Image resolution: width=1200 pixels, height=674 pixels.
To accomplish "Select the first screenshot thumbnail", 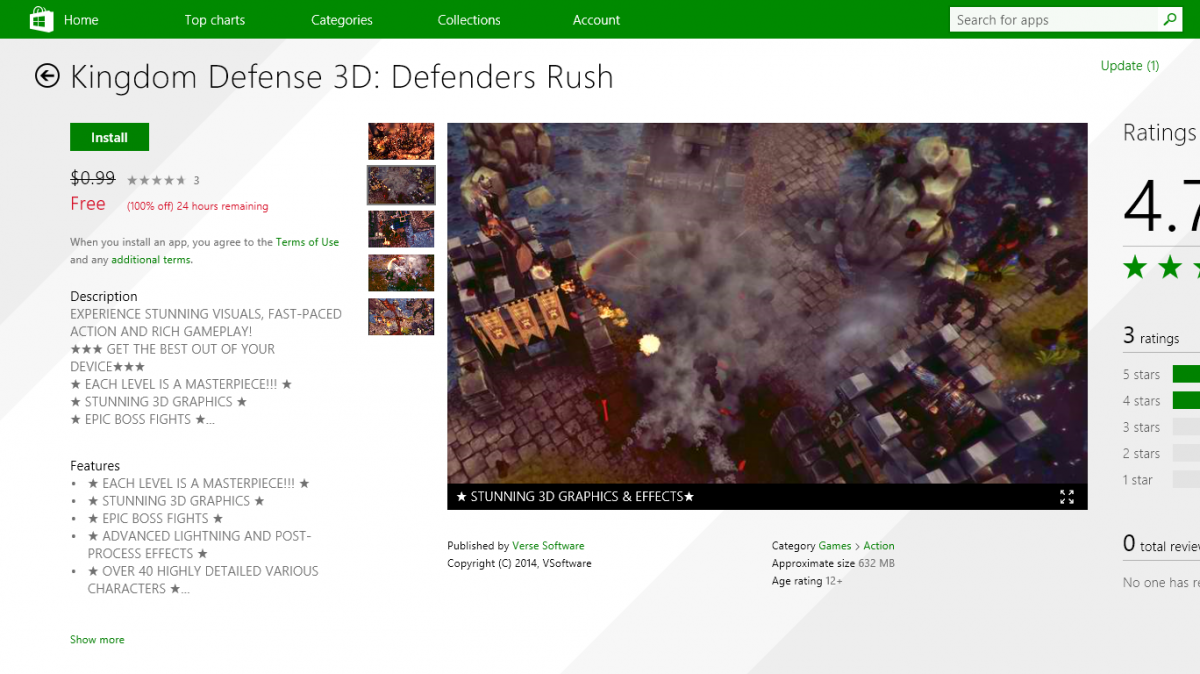I will (401, 141).
